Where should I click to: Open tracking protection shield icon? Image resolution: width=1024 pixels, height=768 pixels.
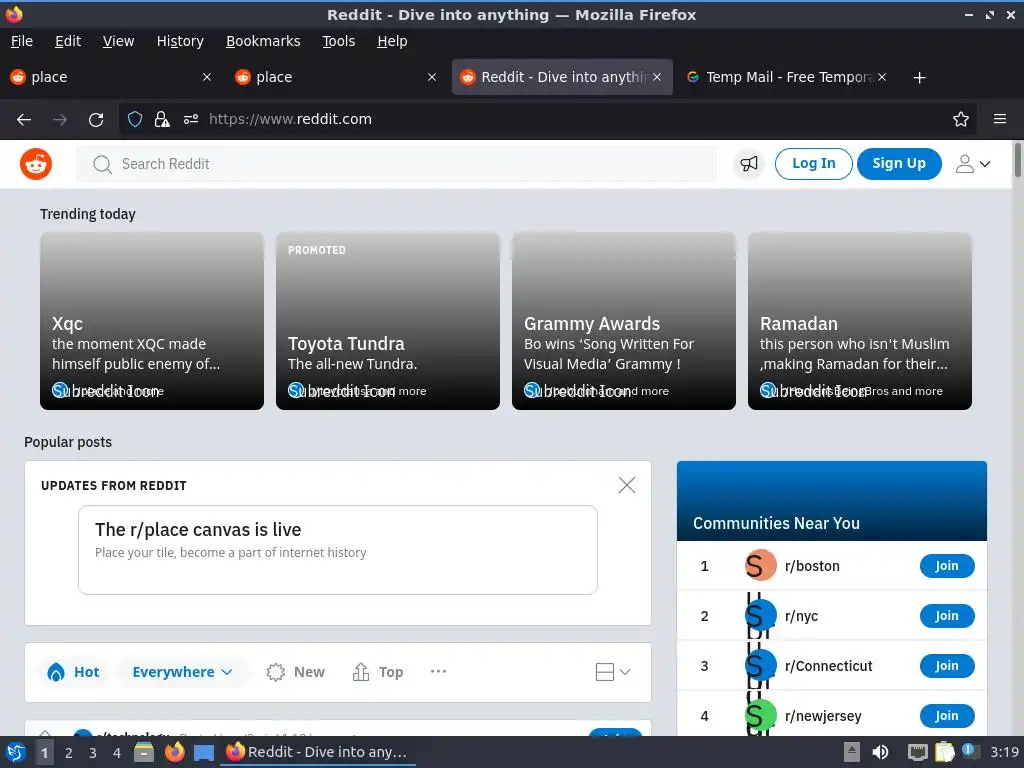135,120
